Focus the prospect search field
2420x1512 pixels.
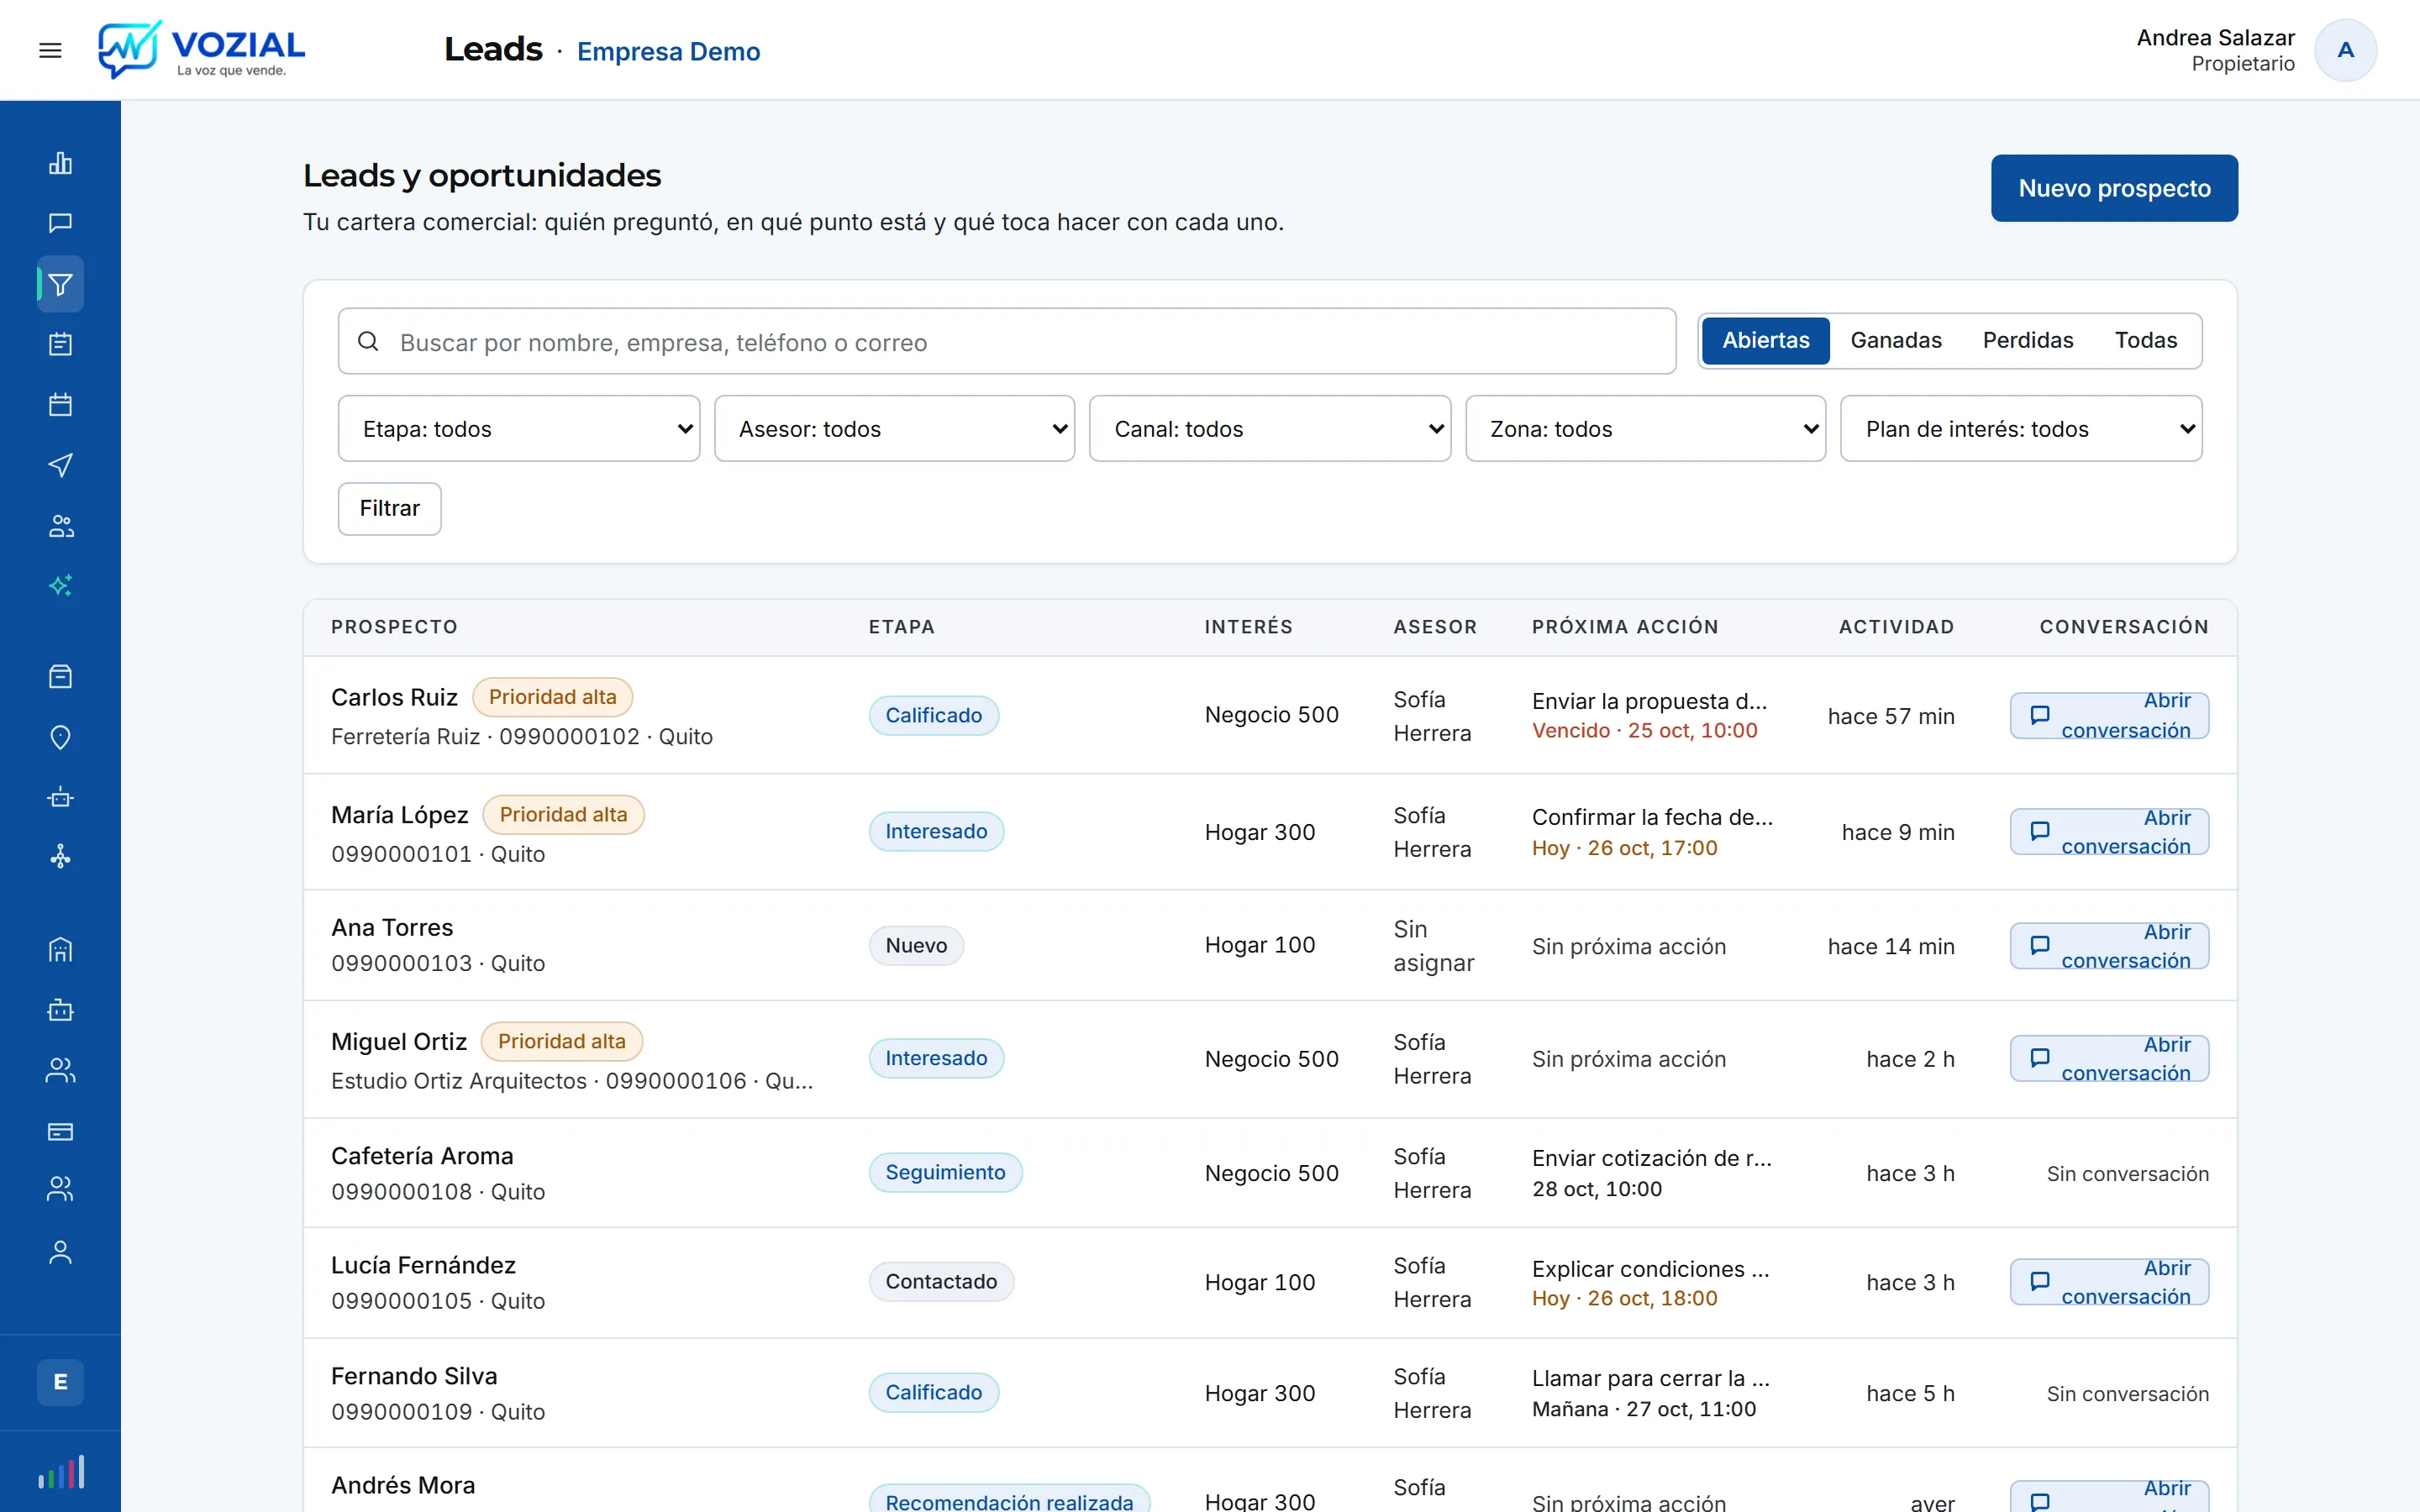[1006, 342]
